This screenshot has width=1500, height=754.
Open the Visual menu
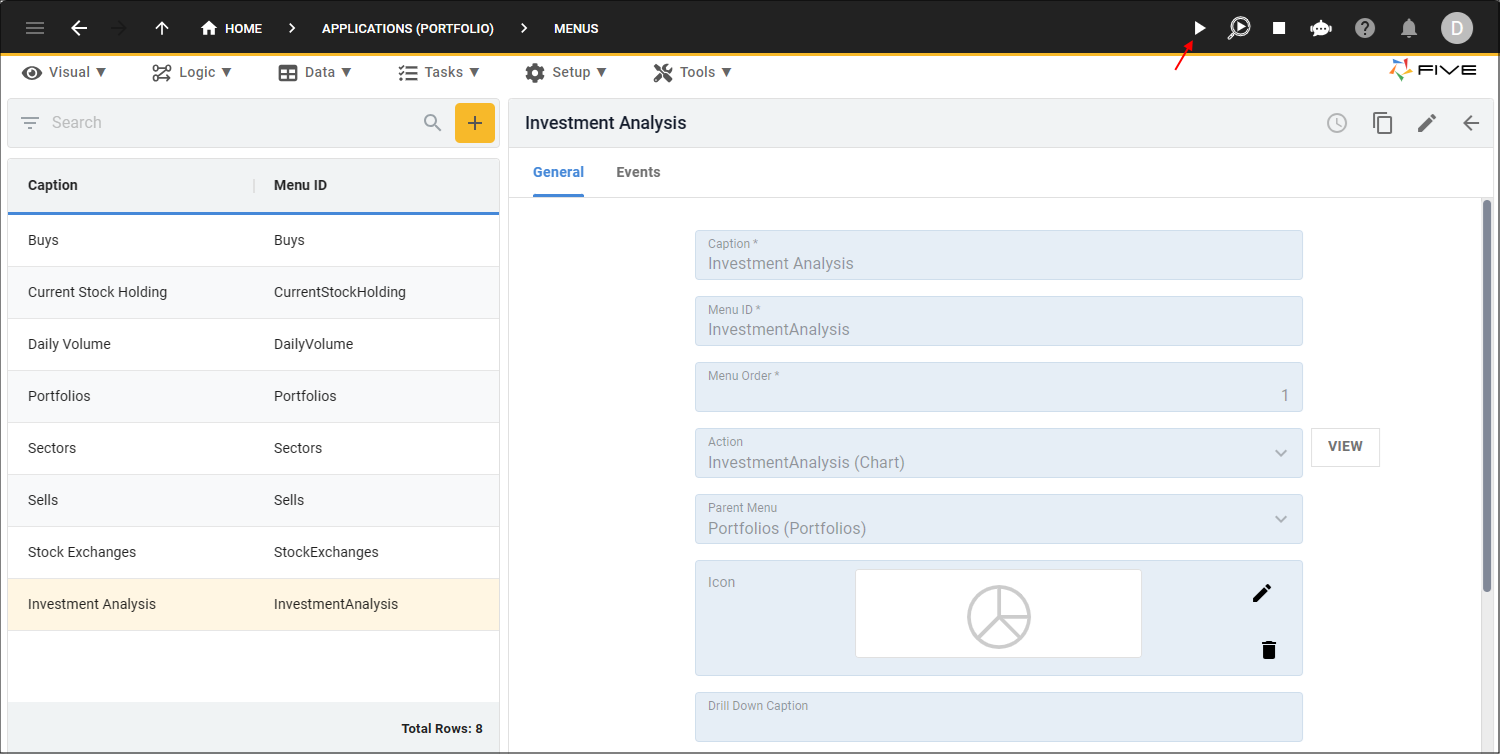point(65,72)
